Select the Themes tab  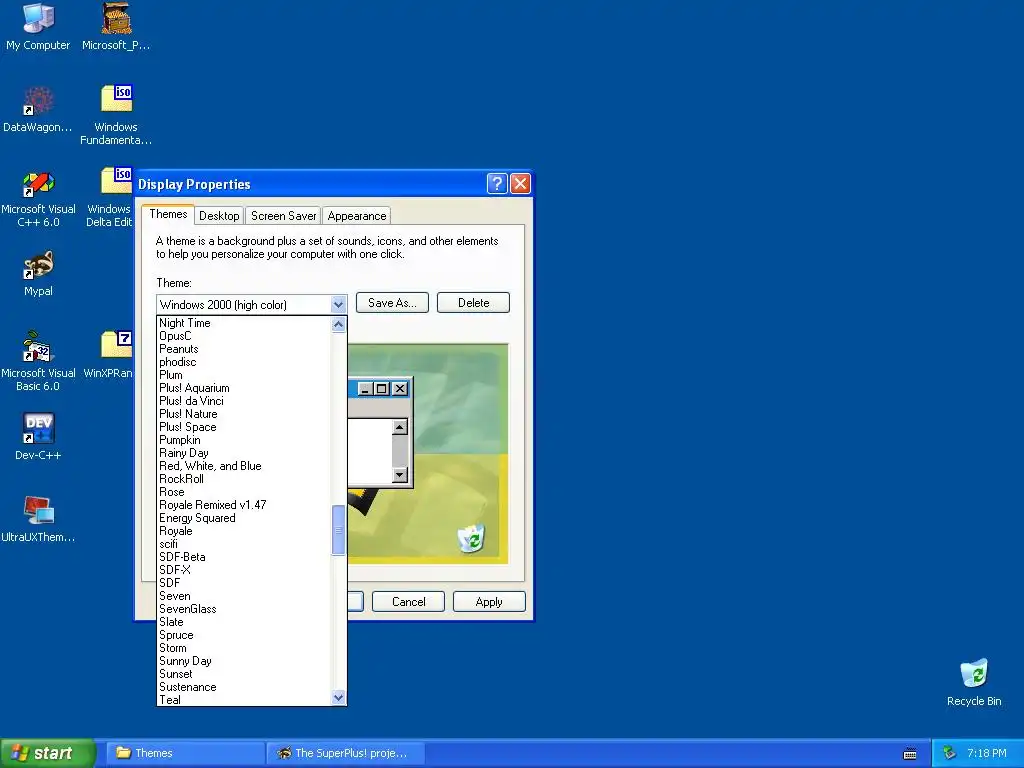[168, 214]
